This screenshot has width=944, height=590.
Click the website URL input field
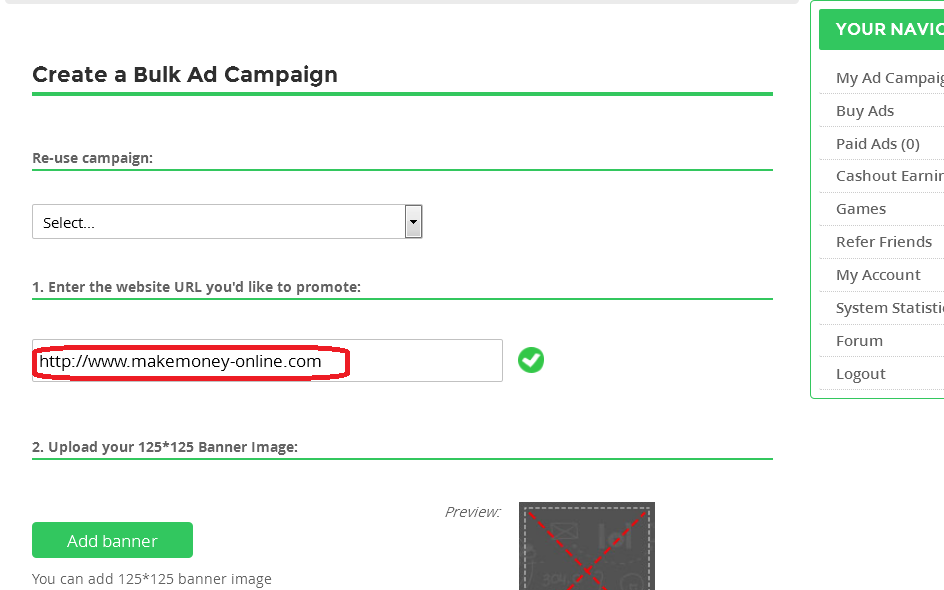[x=267, y=361]
